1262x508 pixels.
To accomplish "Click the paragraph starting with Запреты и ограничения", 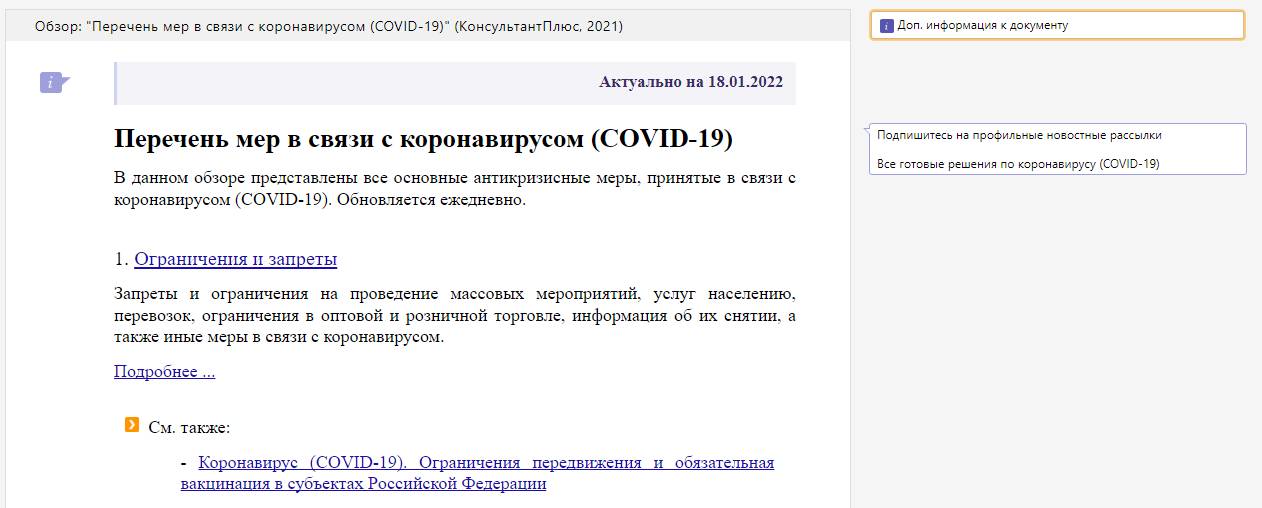I will 455,316.
